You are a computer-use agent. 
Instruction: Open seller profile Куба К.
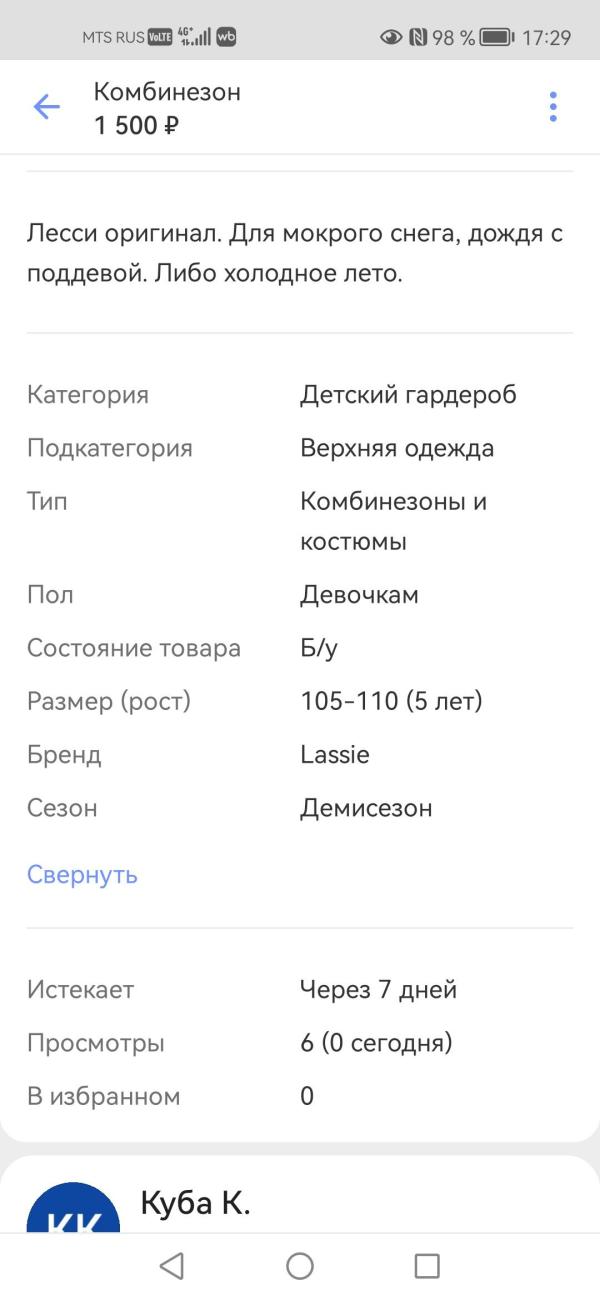pos(195,1203)
